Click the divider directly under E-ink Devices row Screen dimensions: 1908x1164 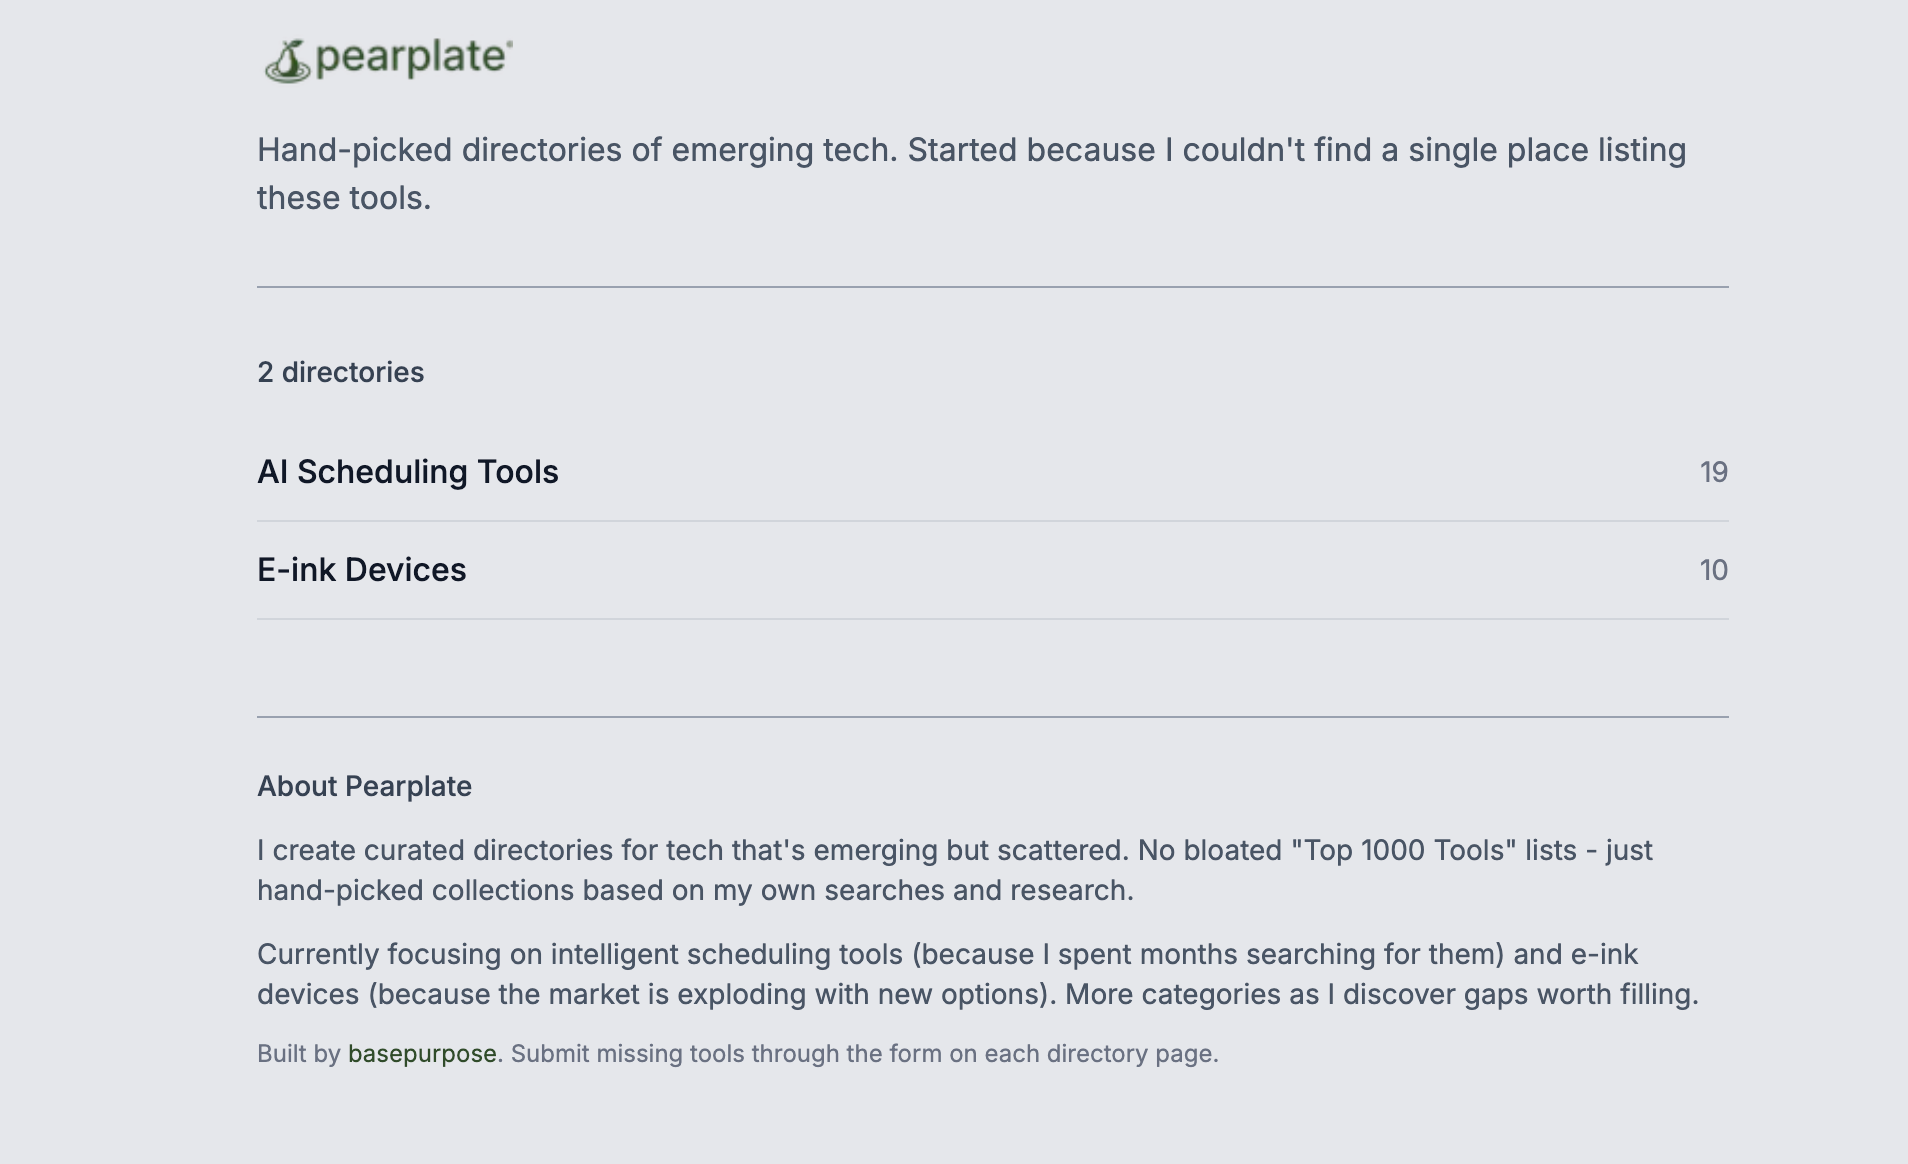[x=992, y=619]
